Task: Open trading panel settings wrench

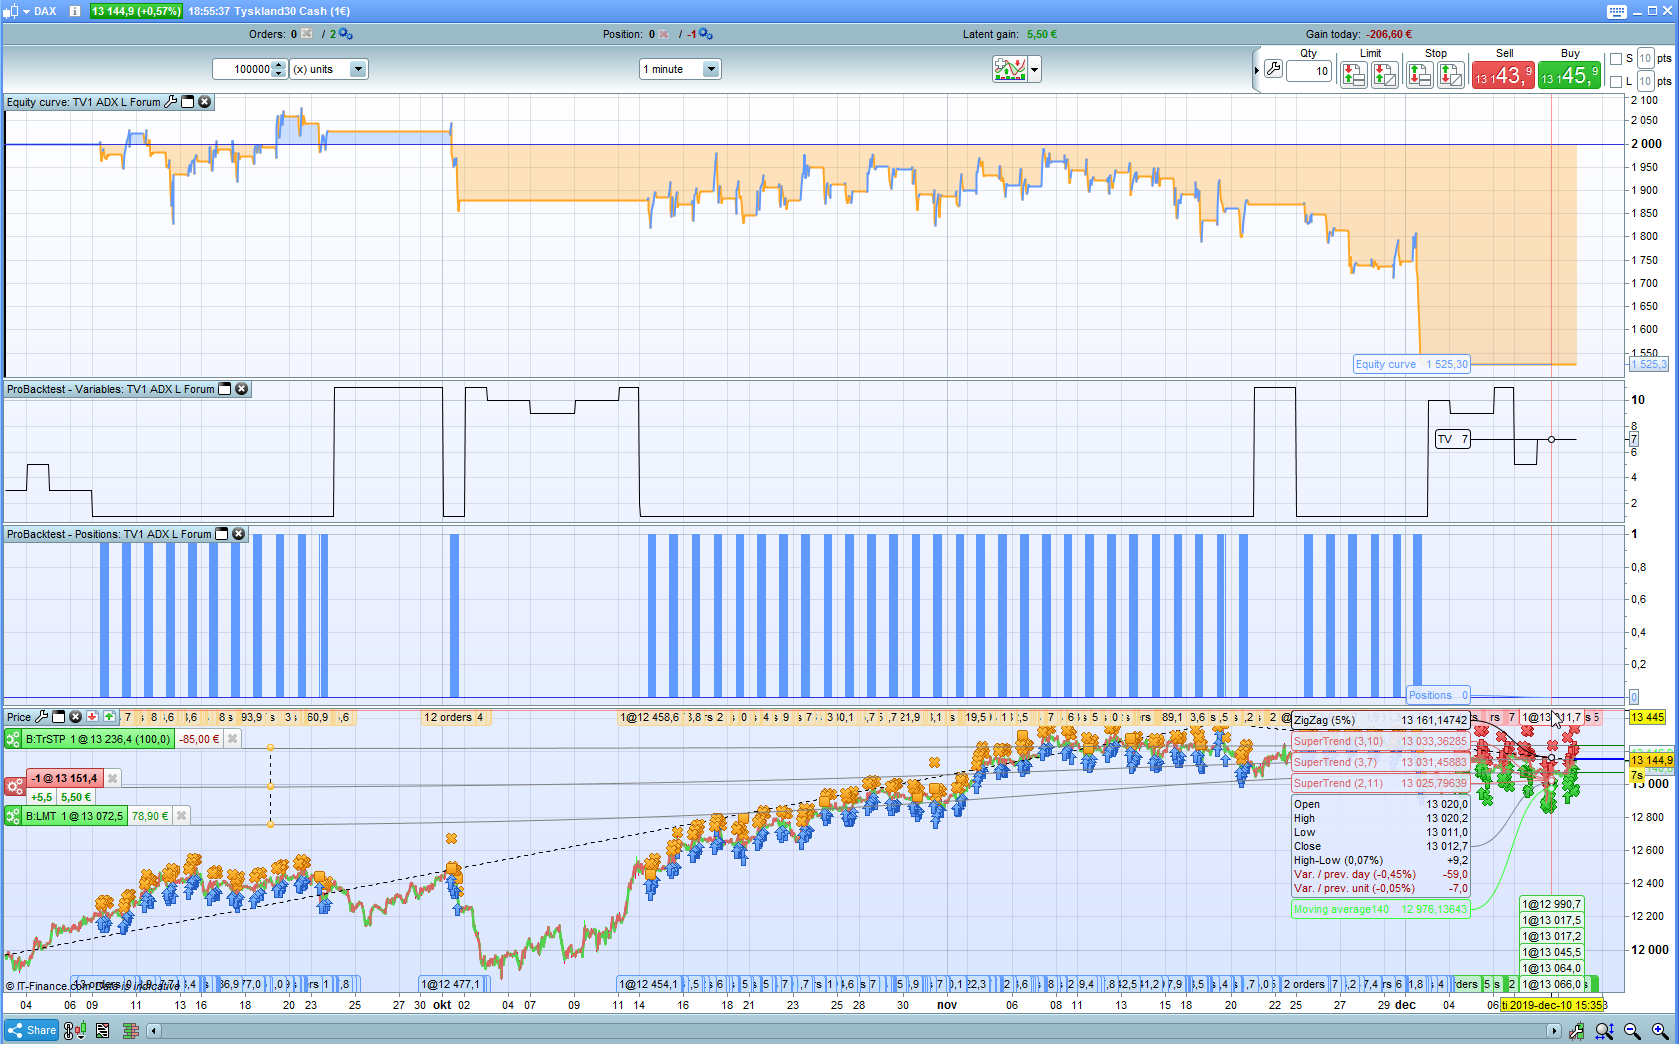Action: click(x=1273, y=70)
